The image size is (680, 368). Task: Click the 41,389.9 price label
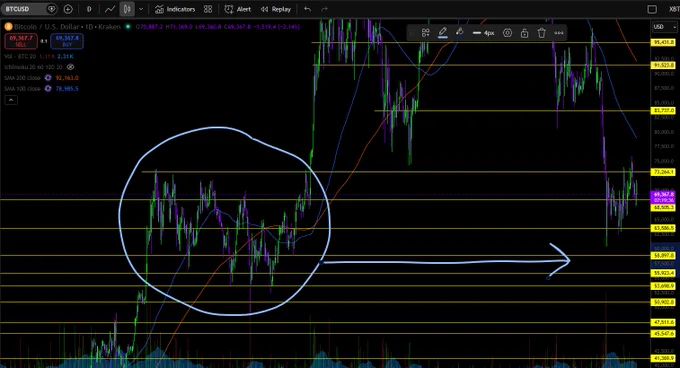coord(664,359)
